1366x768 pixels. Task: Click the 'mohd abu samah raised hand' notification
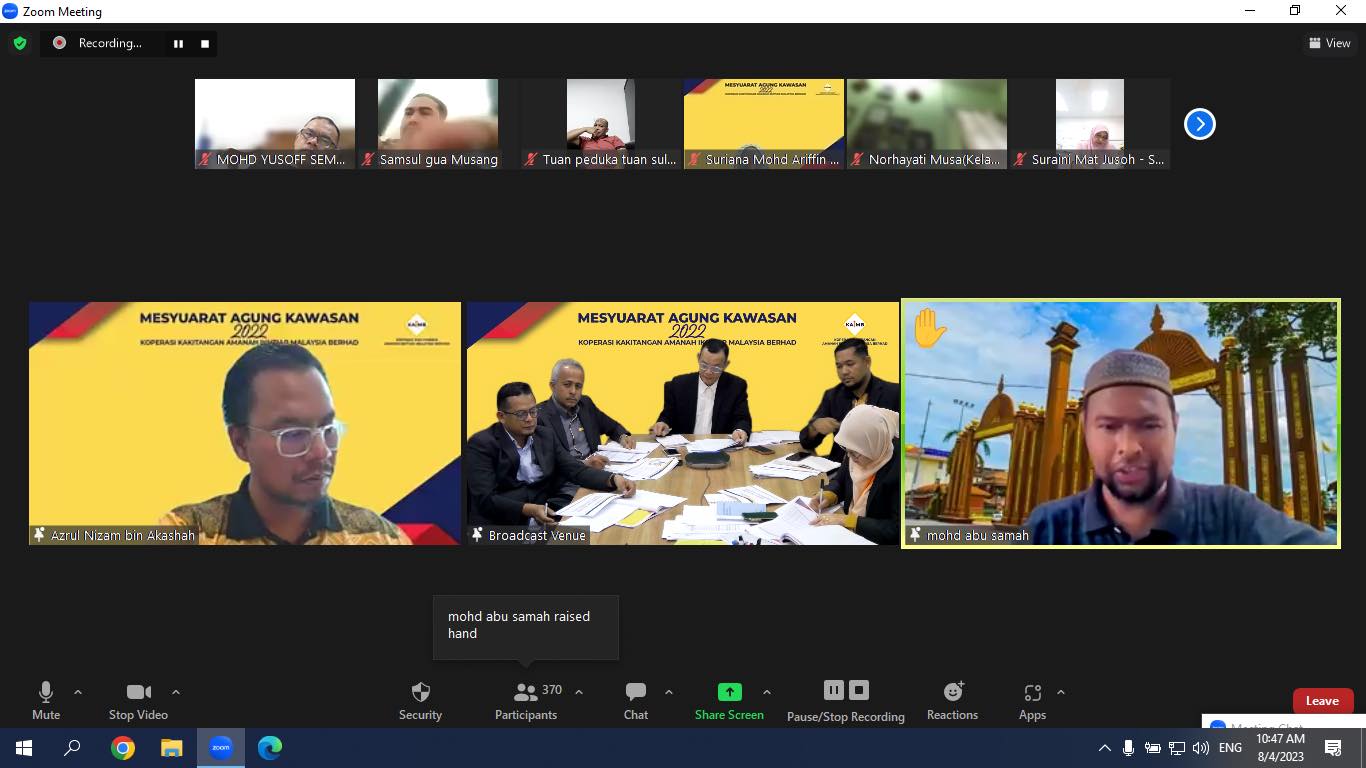(526, 627)
